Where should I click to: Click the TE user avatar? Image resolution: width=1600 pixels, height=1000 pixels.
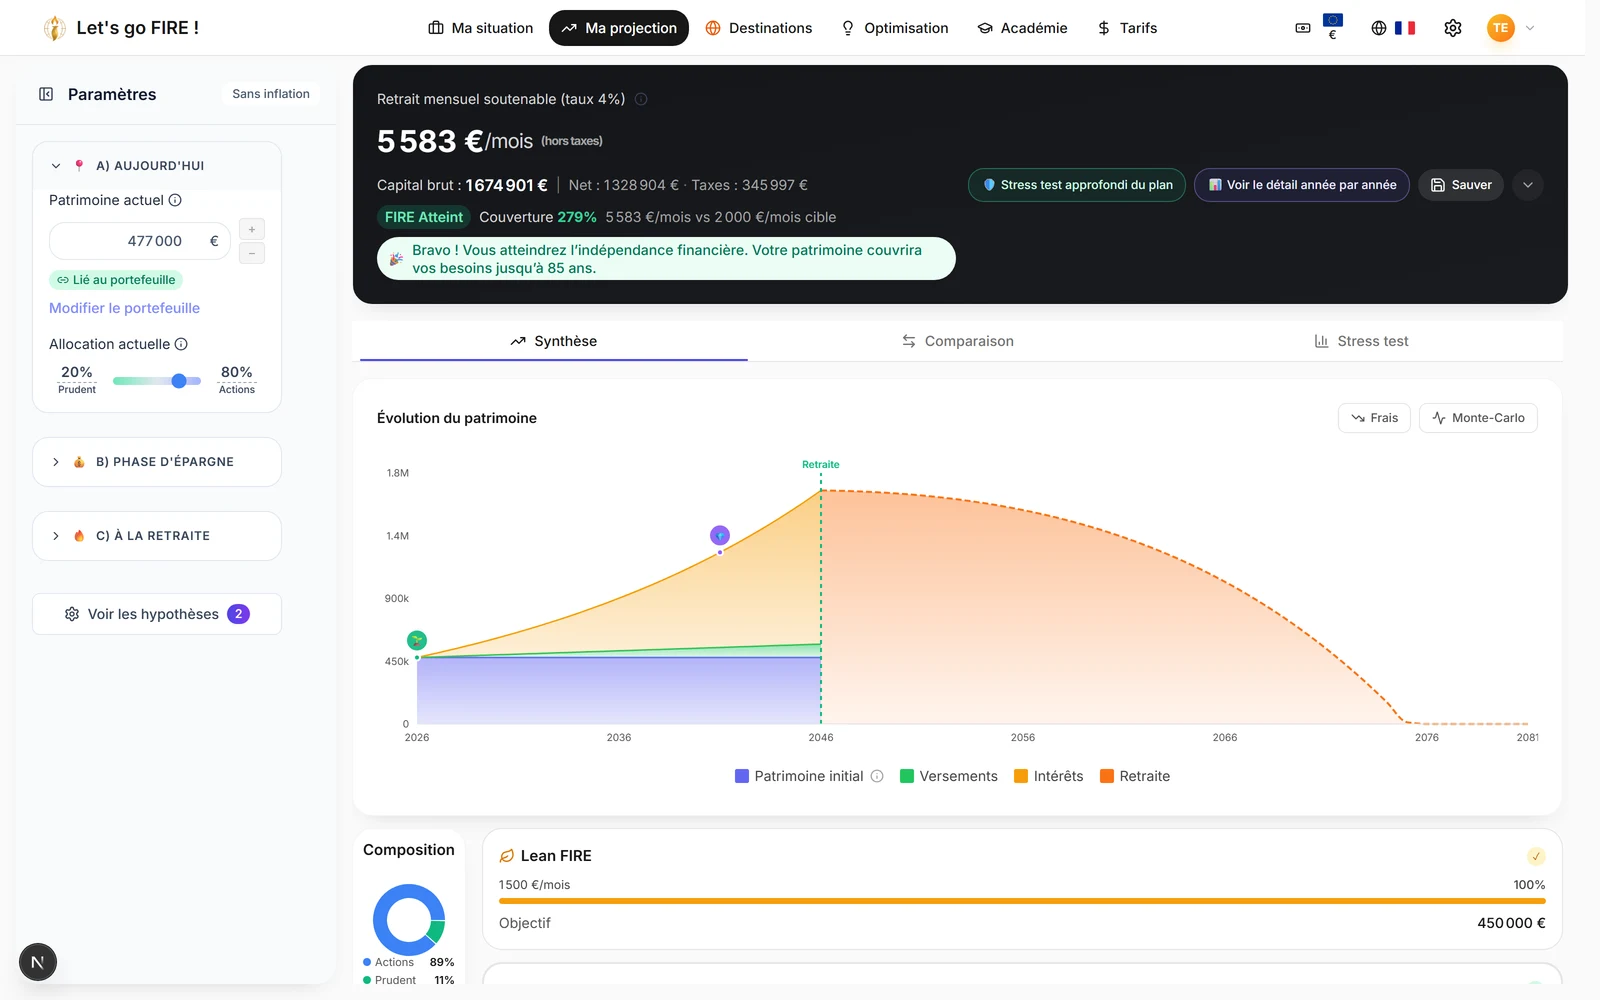point(1500,28)
